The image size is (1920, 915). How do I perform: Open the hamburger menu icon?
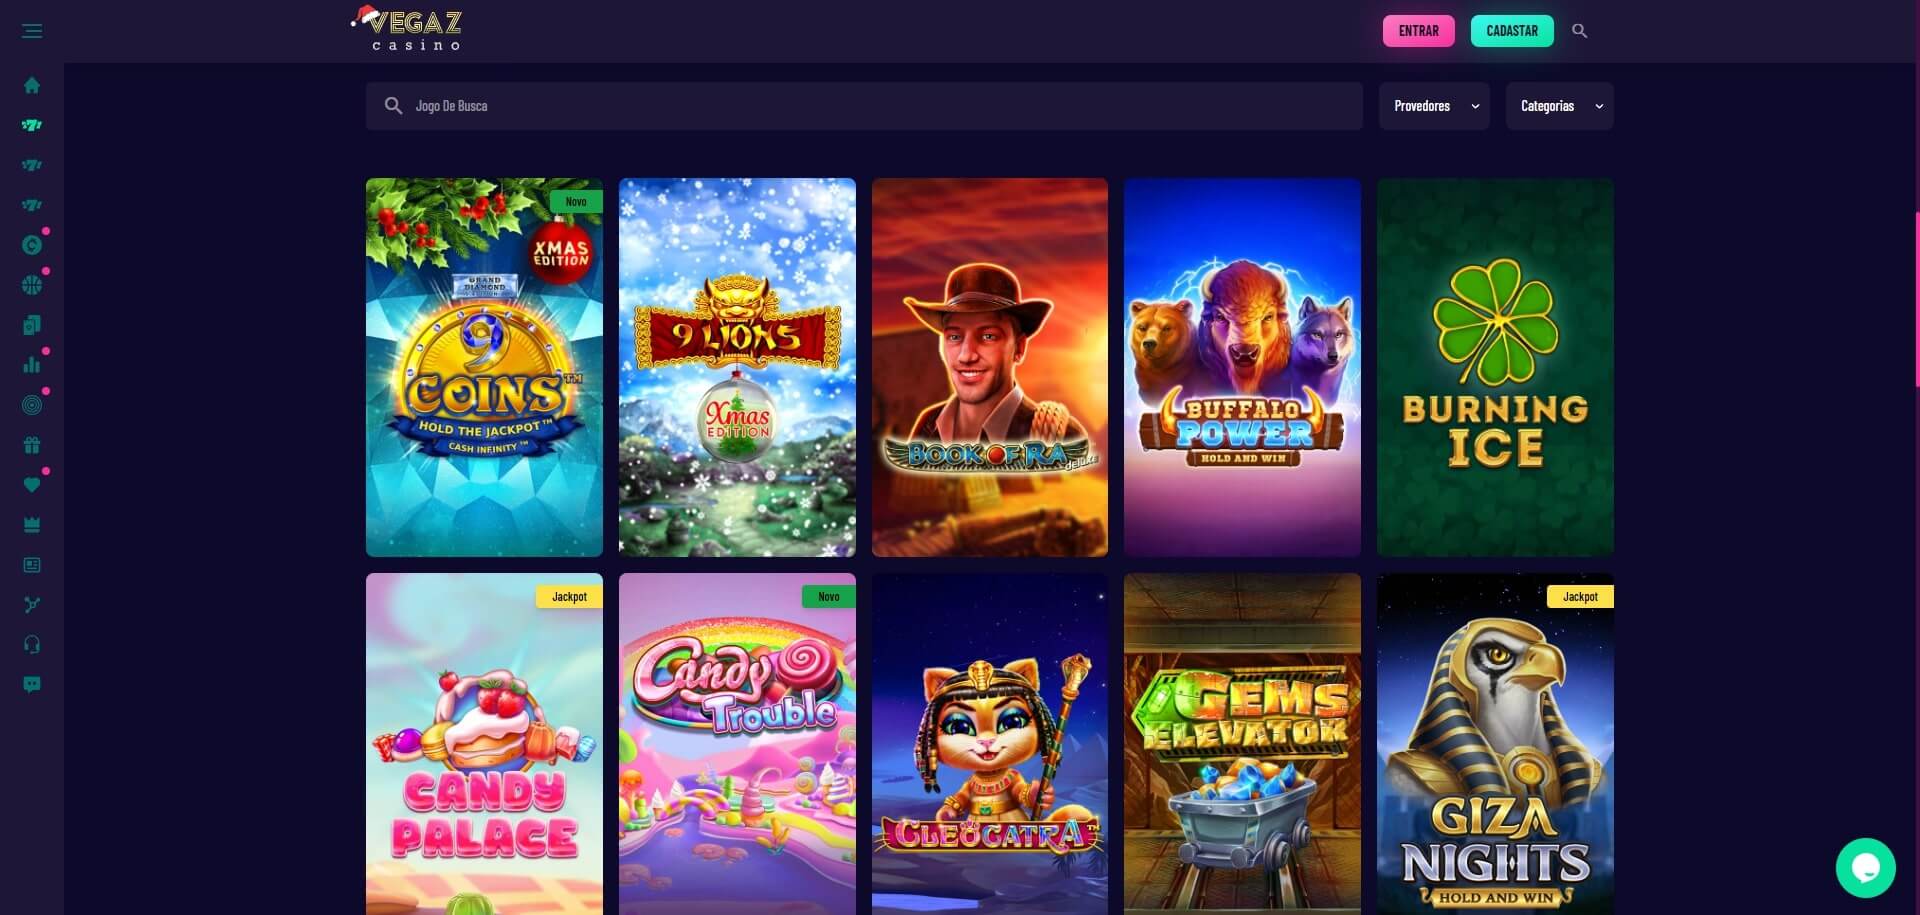(x=32, y=31)
